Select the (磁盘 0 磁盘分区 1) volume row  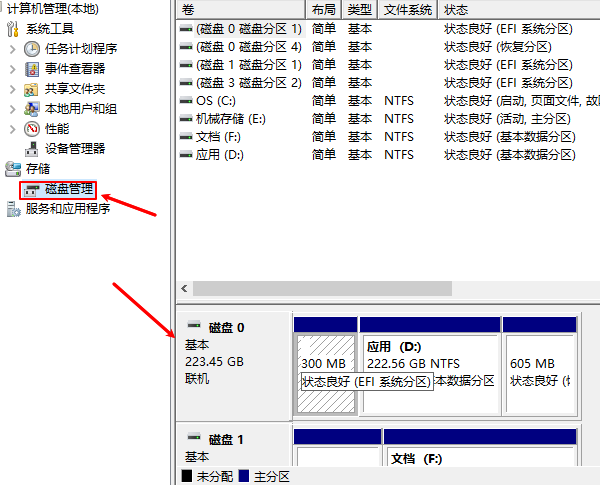click(388, 29)
